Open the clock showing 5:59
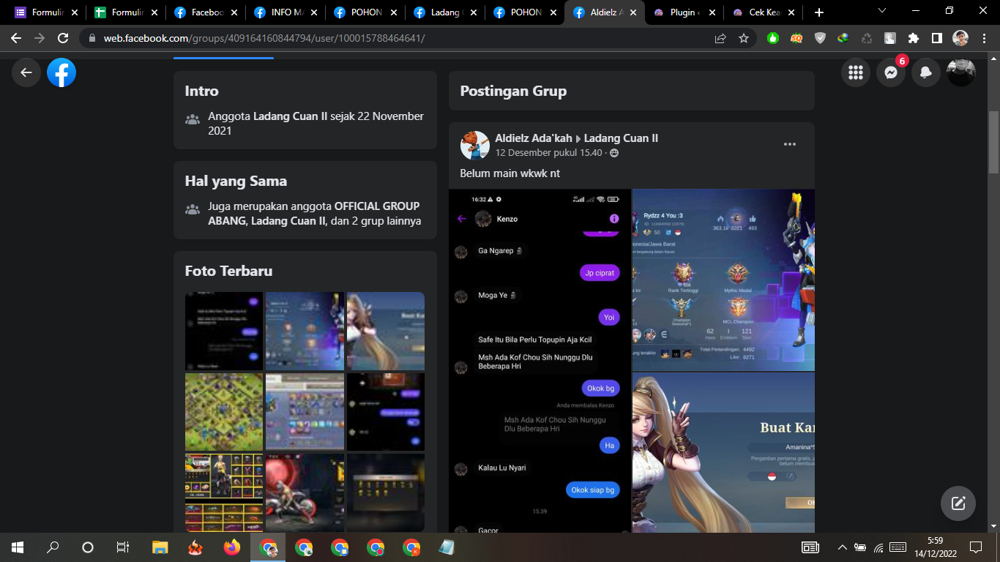This screenshot has width=1000, height=562. coord(936,547)
